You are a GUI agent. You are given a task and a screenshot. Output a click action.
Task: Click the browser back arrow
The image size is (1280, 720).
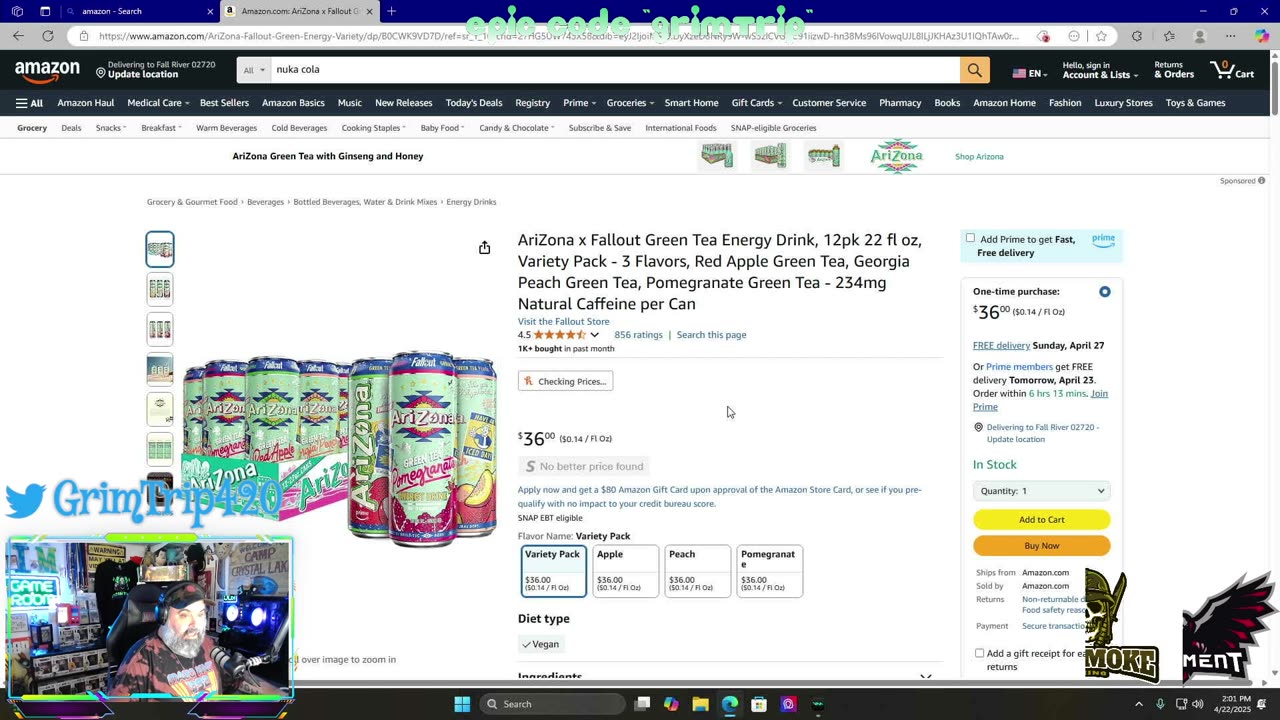click(18, 36)
